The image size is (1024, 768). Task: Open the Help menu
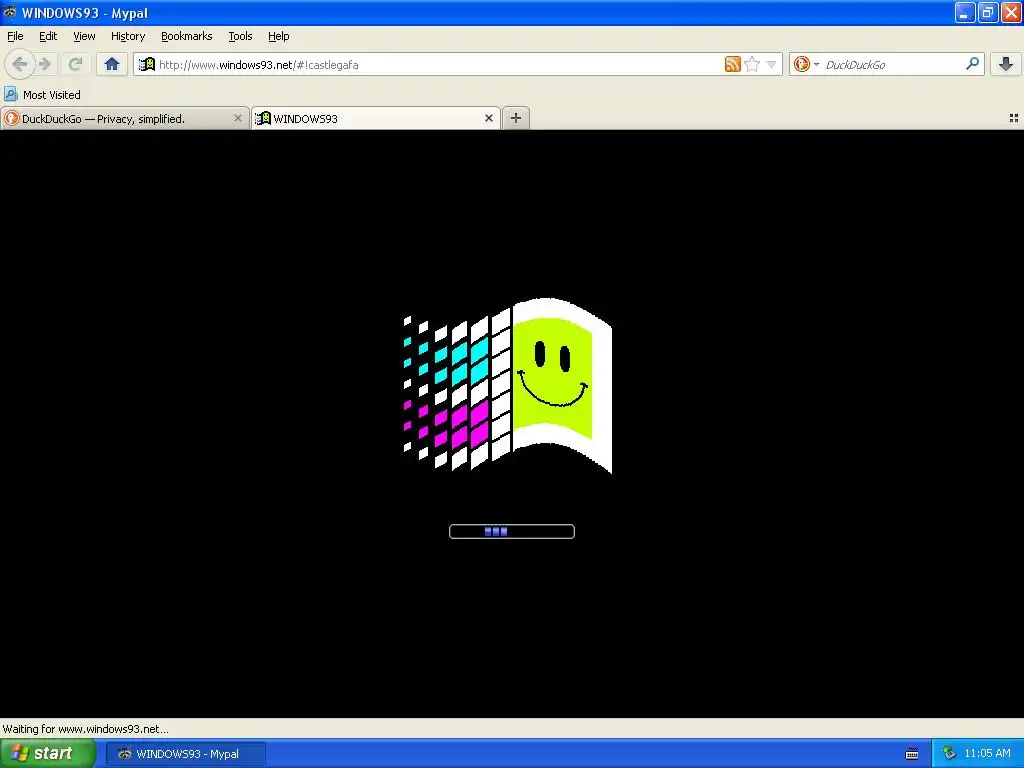[279, 36]
